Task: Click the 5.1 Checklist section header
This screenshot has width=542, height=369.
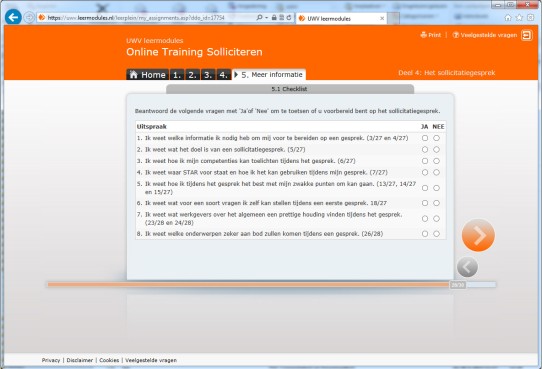Action: click(290, 89)
